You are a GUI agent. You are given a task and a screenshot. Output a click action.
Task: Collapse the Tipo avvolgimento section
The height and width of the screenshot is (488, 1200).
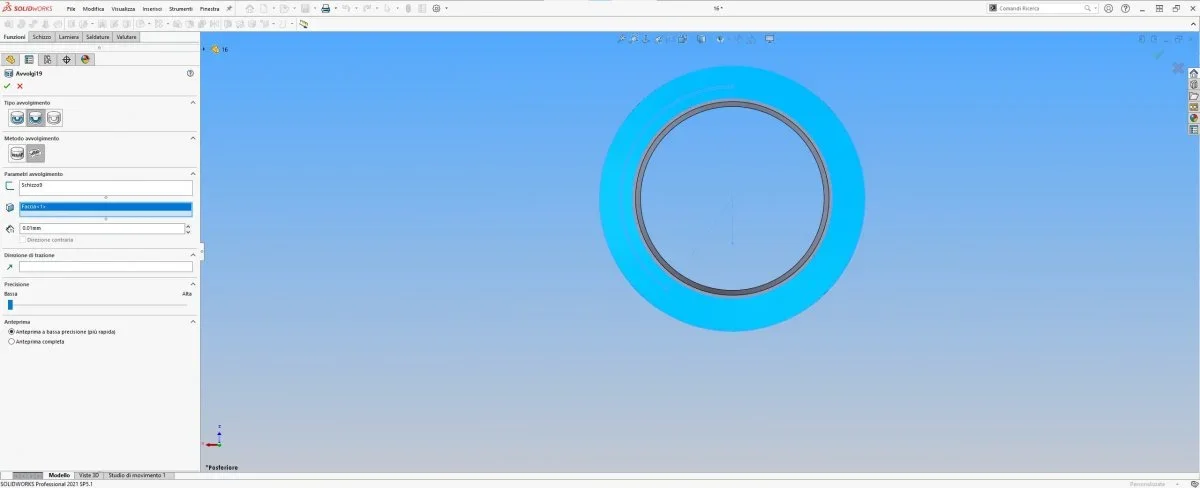pos(192,102)
